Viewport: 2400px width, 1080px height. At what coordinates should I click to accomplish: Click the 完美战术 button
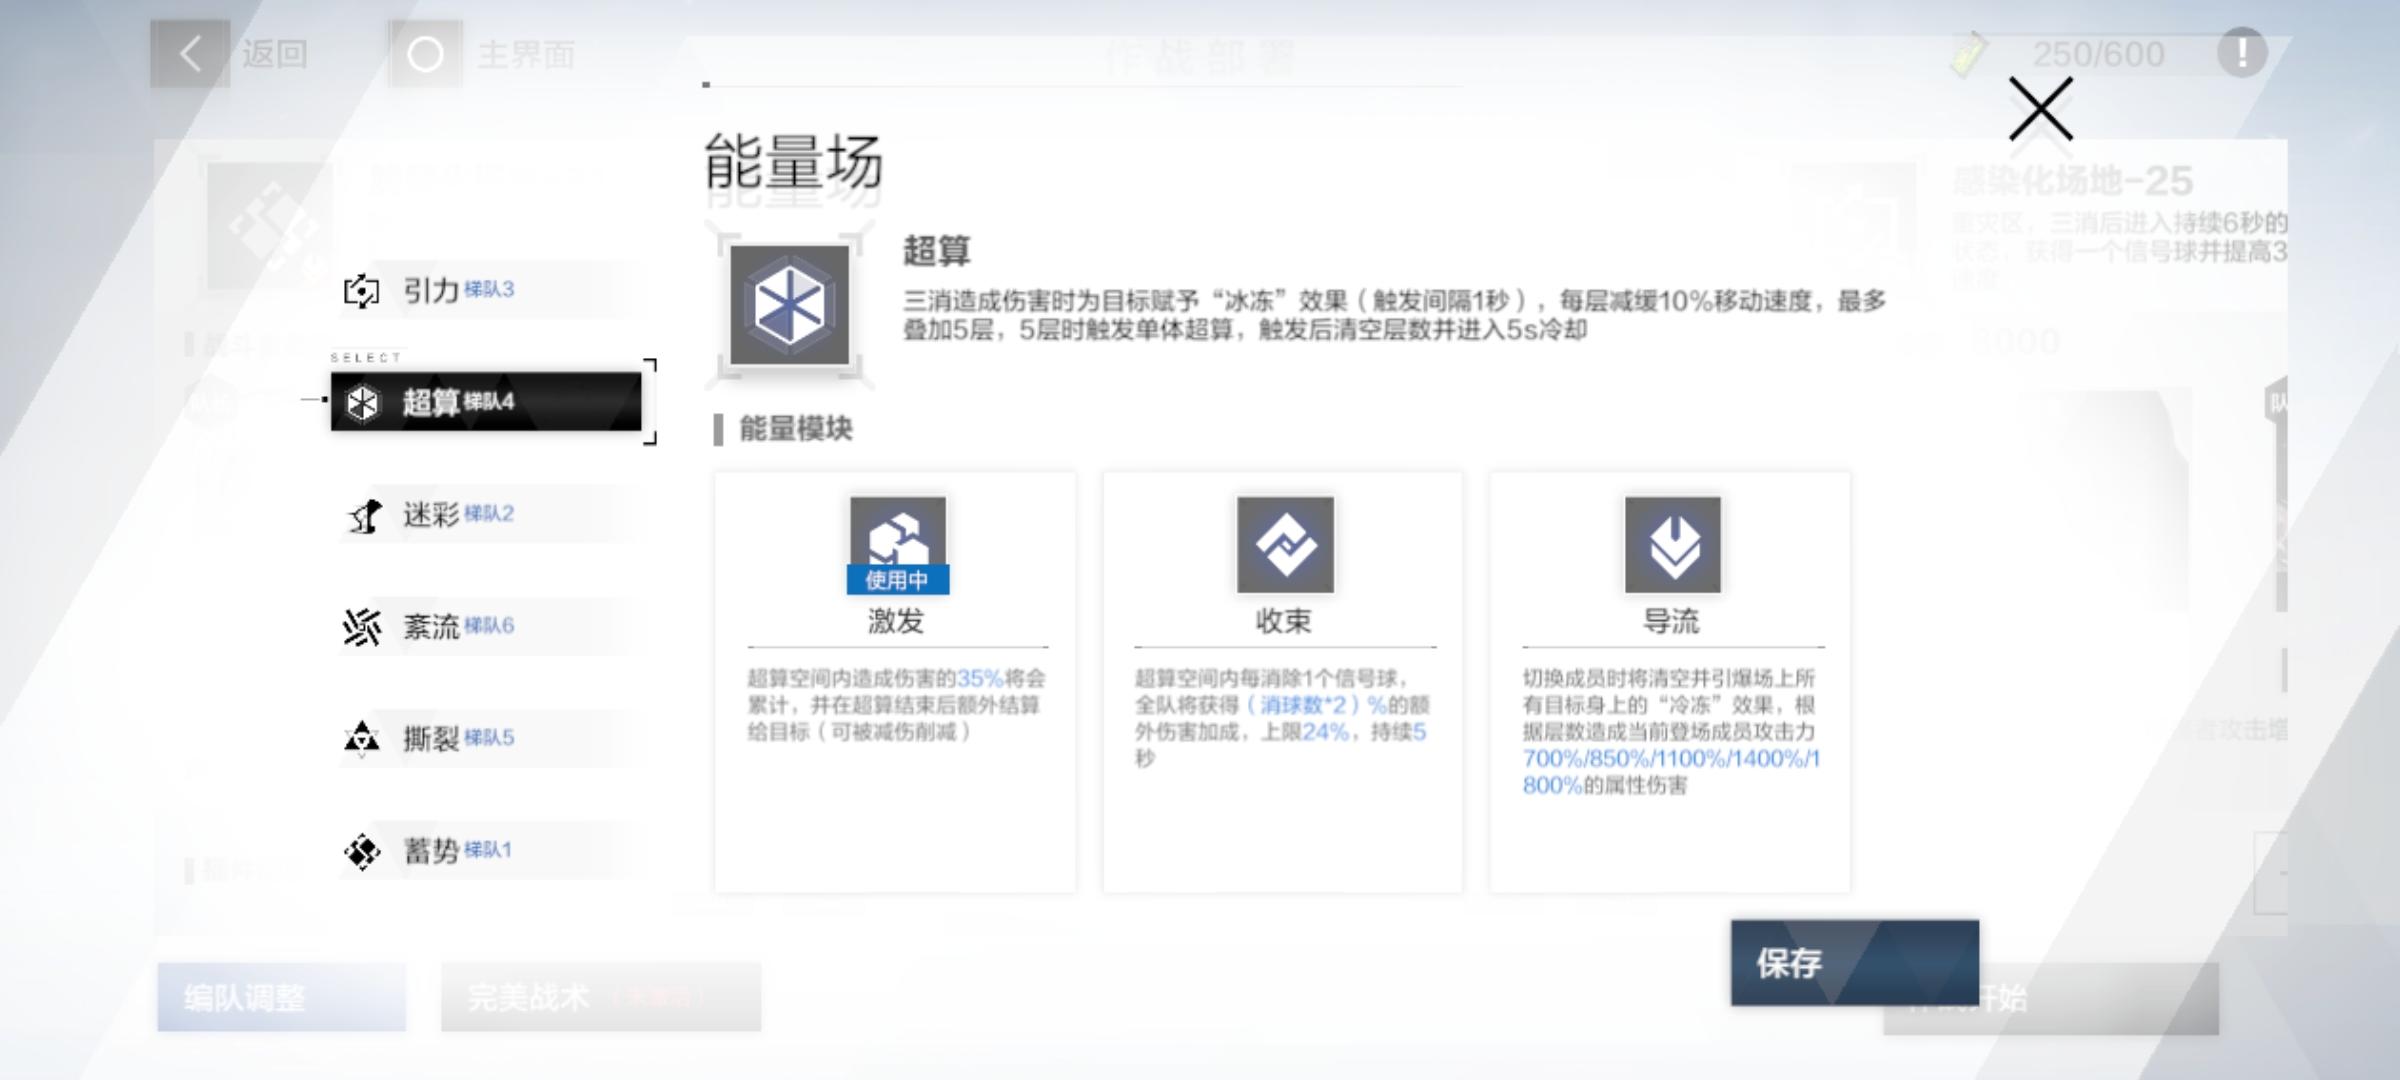coord(601,997)
